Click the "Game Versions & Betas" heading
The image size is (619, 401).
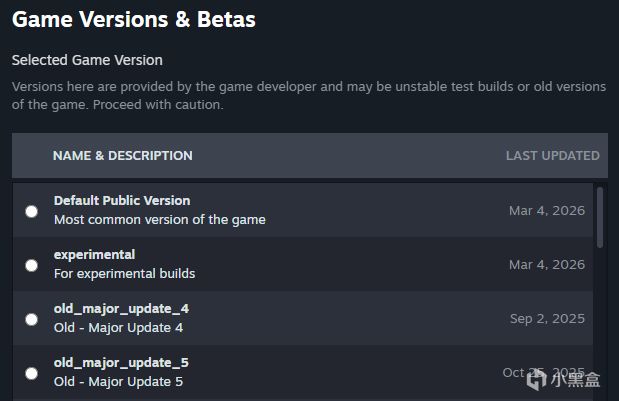133,19
